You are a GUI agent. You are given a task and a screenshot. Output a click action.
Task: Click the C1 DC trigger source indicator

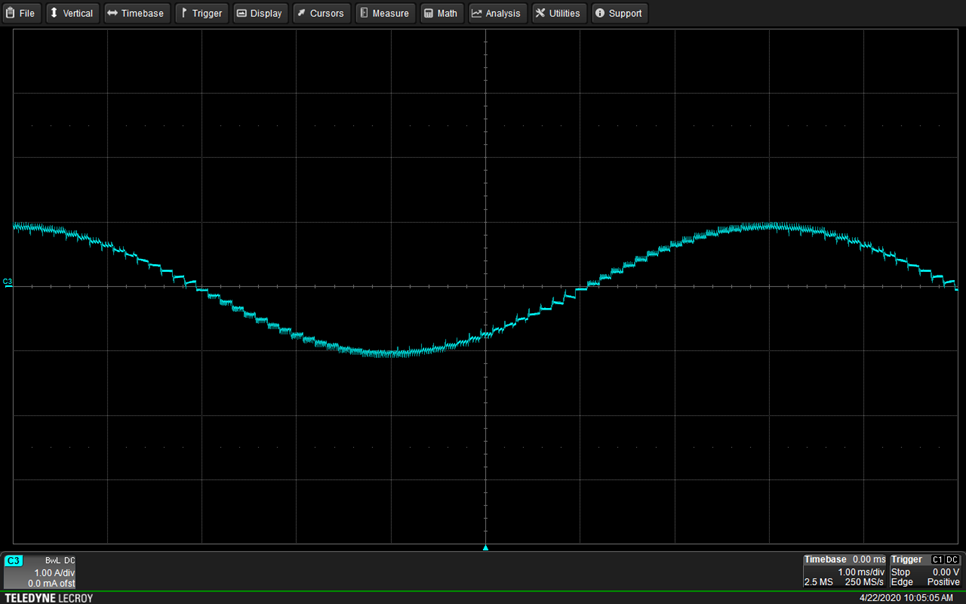click(945, 560)
